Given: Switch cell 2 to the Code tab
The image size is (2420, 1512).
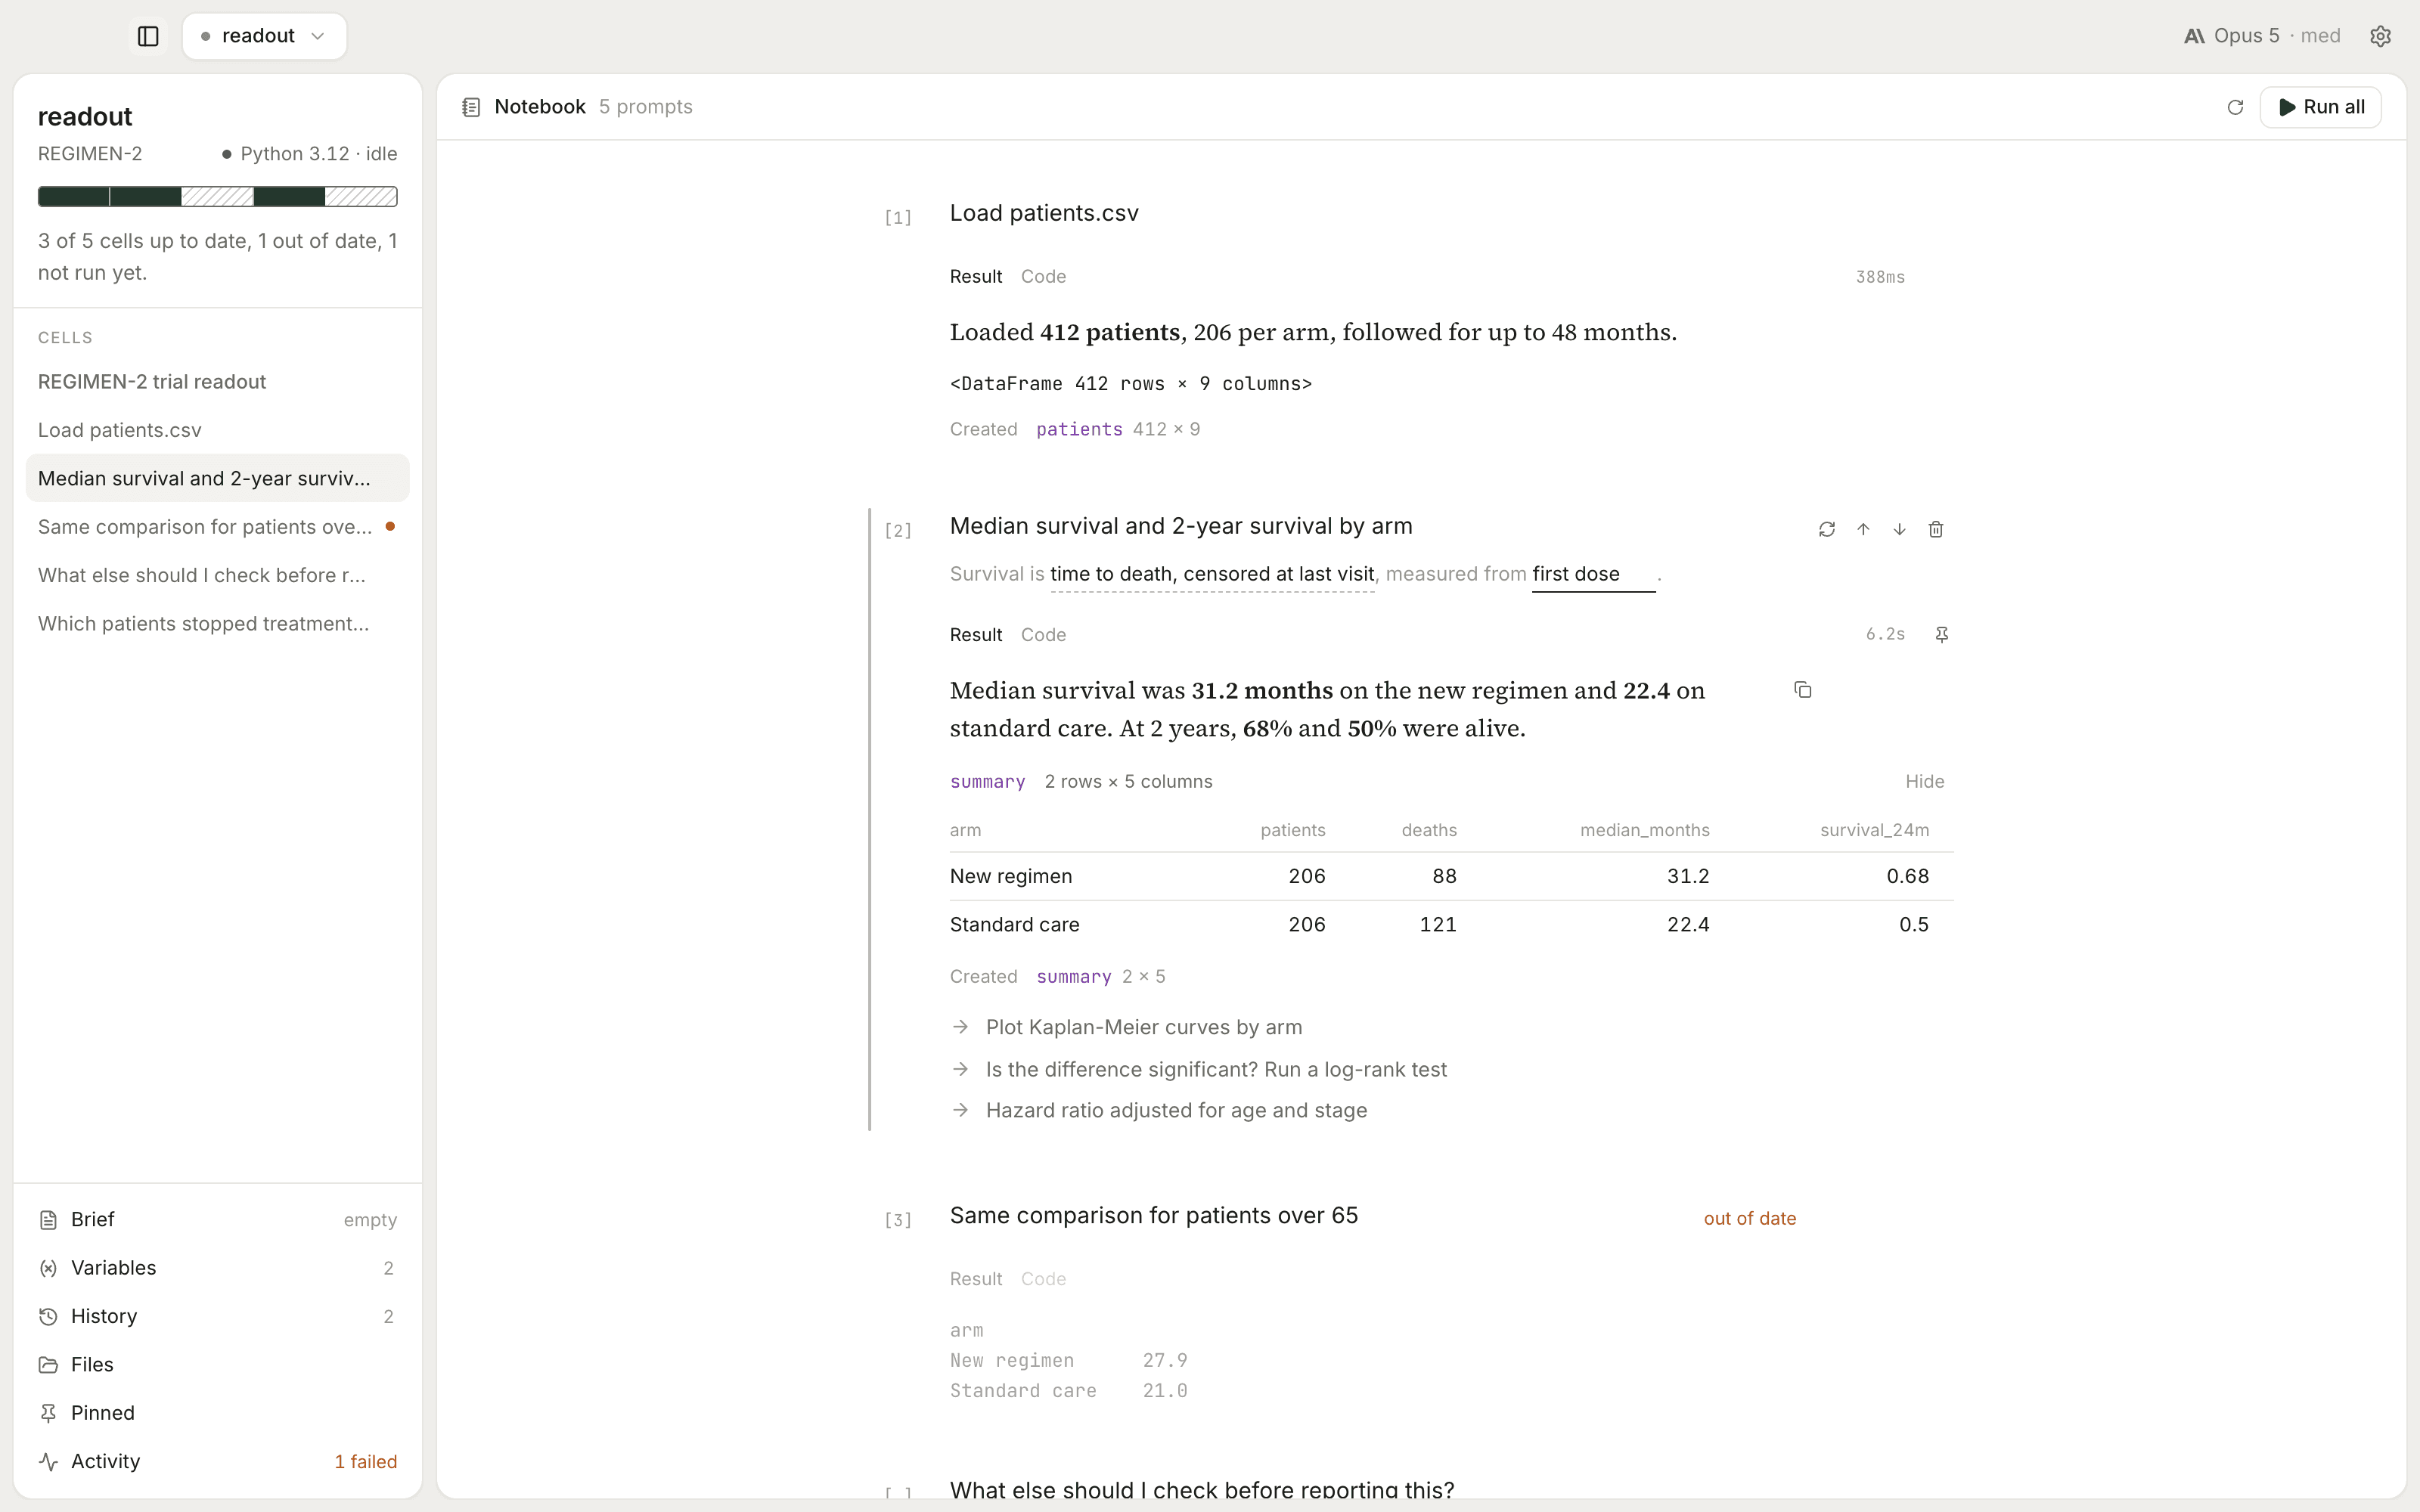Looking at the screenshot, I should [1043, 635].
